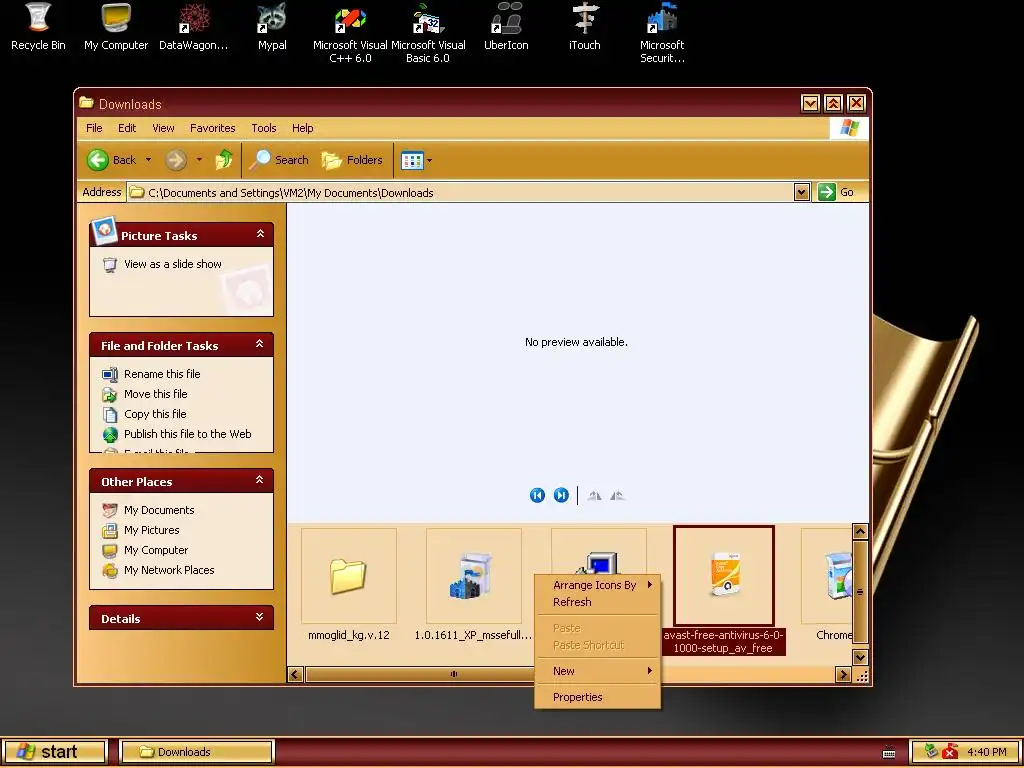The height and width of the screenshot is (768, 1024).
Task: Click vertical scrollbar up arrow
Action: click(860, 531)
